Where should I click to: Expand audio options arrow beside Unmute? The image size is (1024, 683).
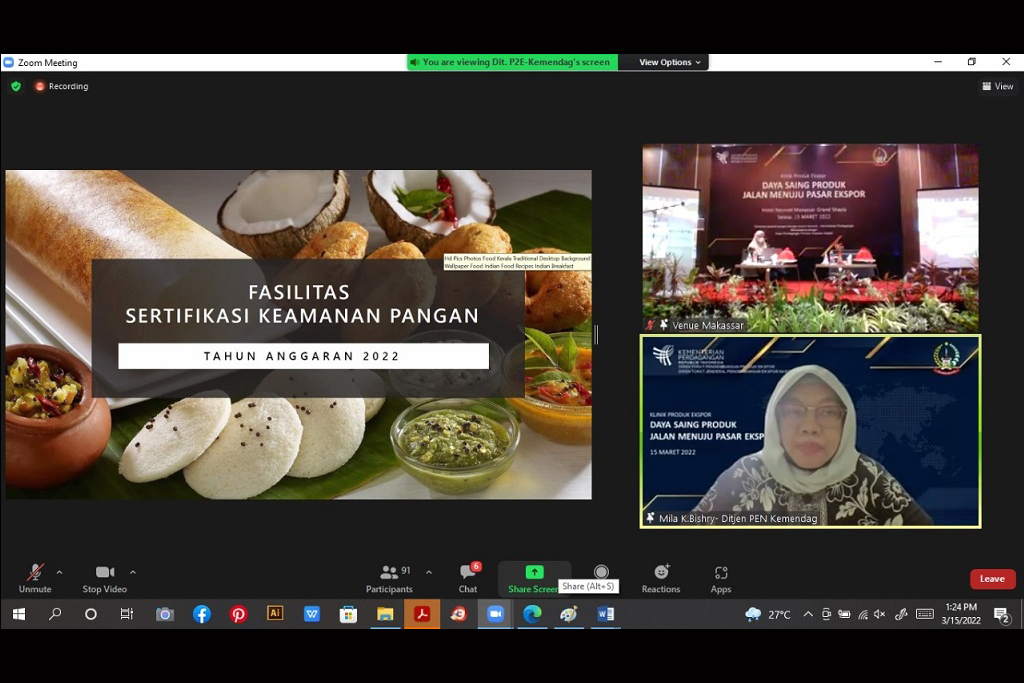point(59,573)
